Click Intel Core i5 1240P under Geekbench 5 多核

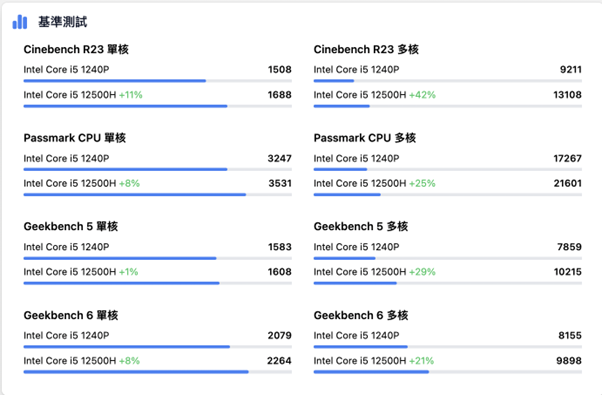pos(356,247)
